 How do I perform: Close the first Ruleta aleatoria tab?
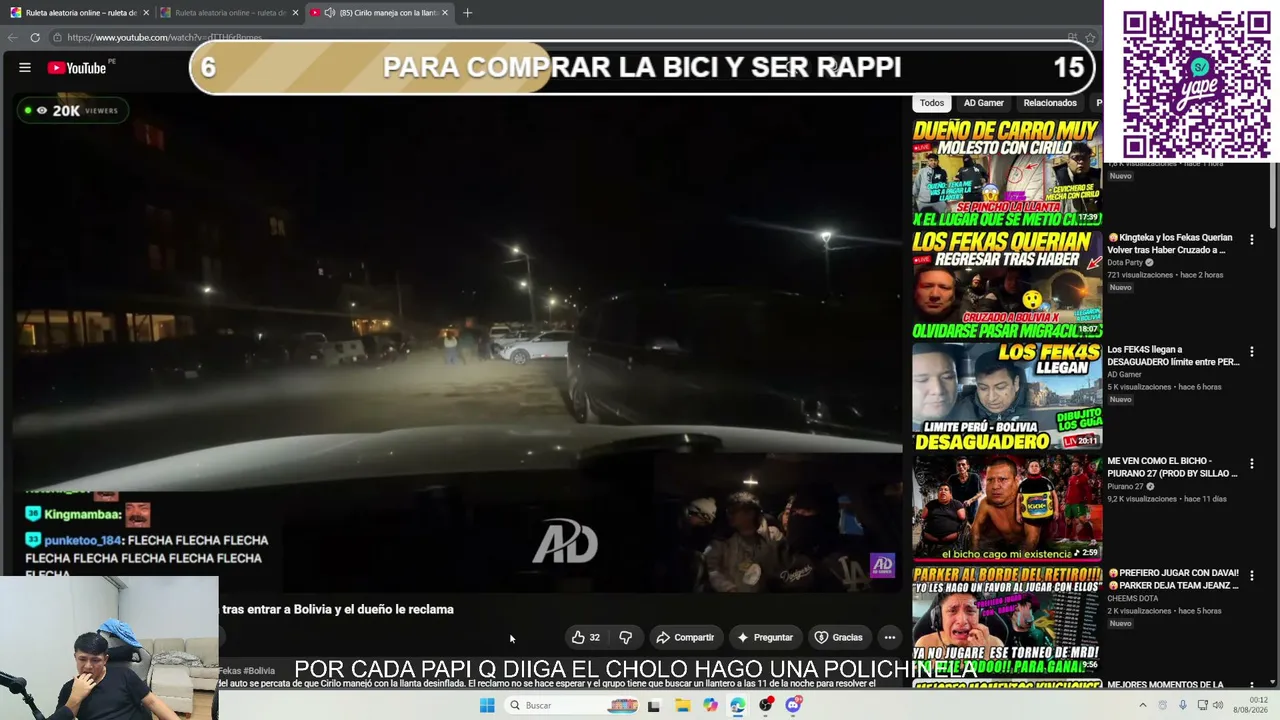(x=146, y=13)
